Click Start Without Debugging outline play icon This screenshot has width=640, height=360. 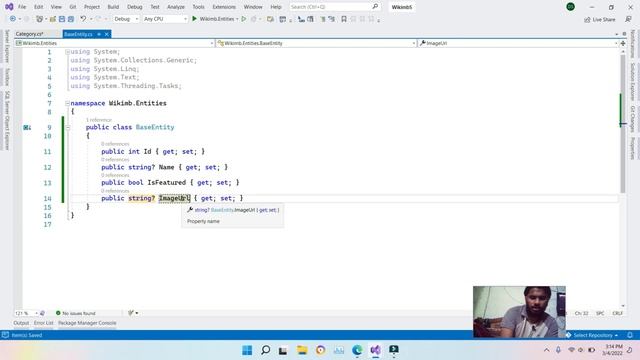coord(244,19)
